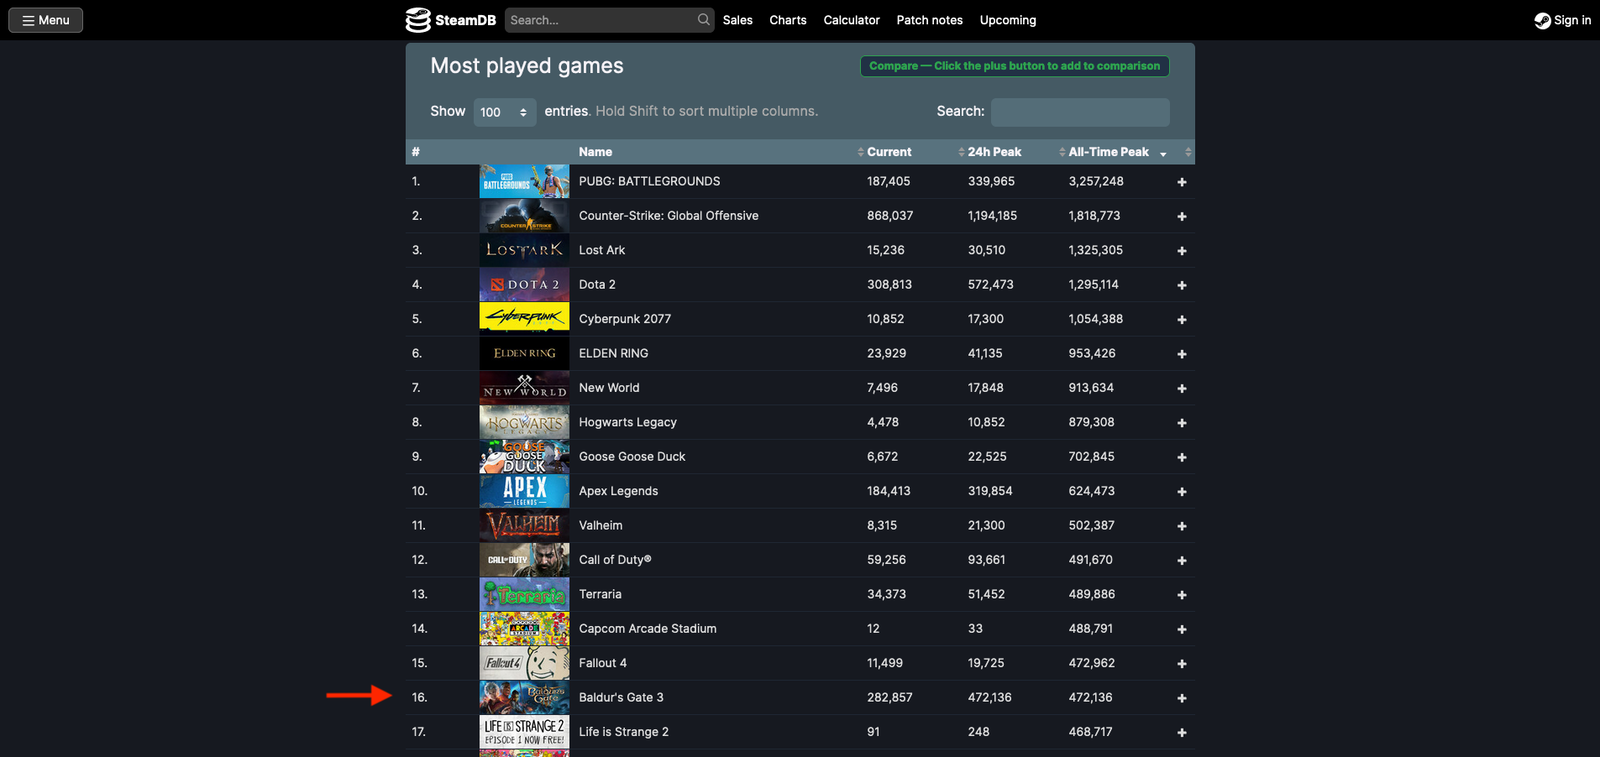
Task: Open the SteamDB logo home link
Action: [x=450, y=20]
